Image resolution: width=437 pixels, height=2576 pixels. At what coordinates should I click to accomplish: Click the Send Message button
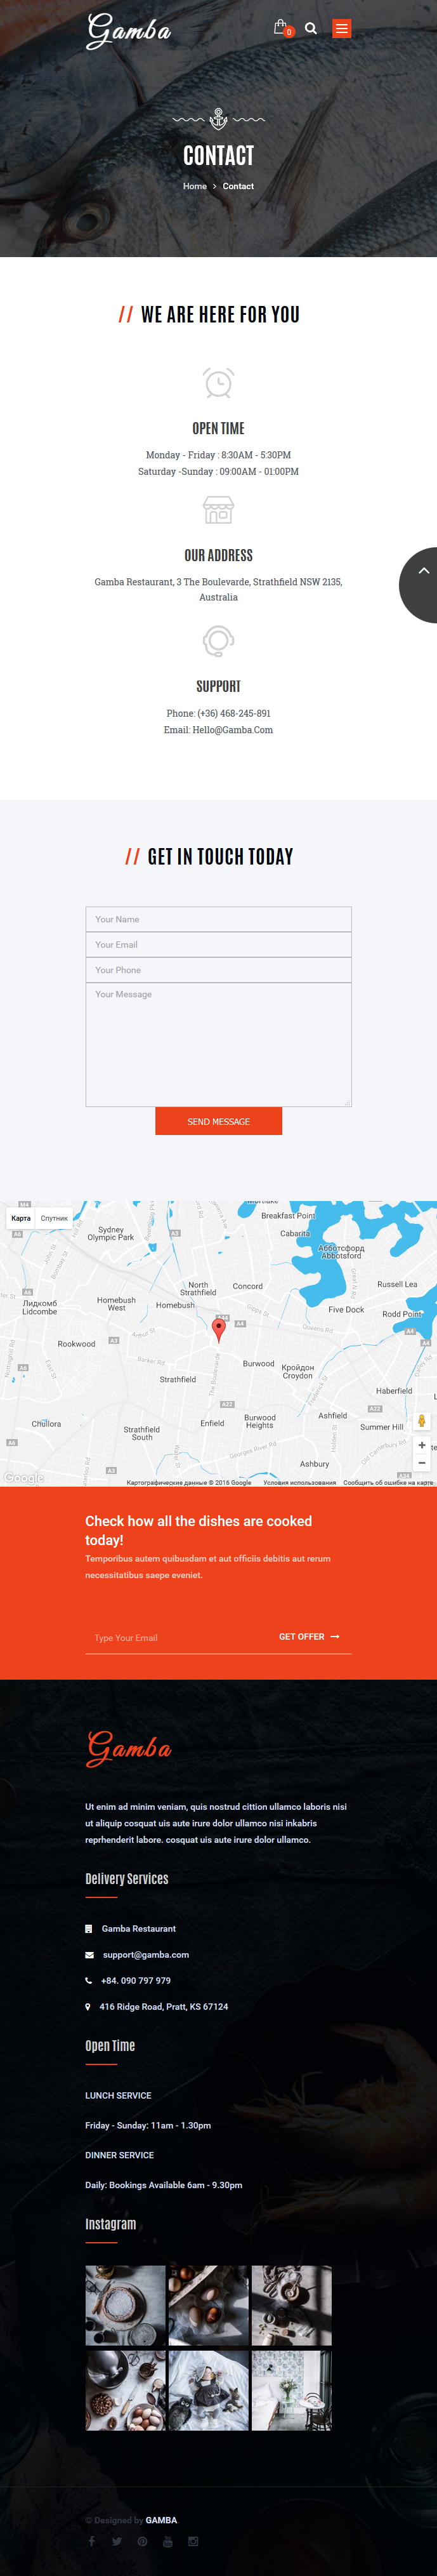[x=219, y=1121]
